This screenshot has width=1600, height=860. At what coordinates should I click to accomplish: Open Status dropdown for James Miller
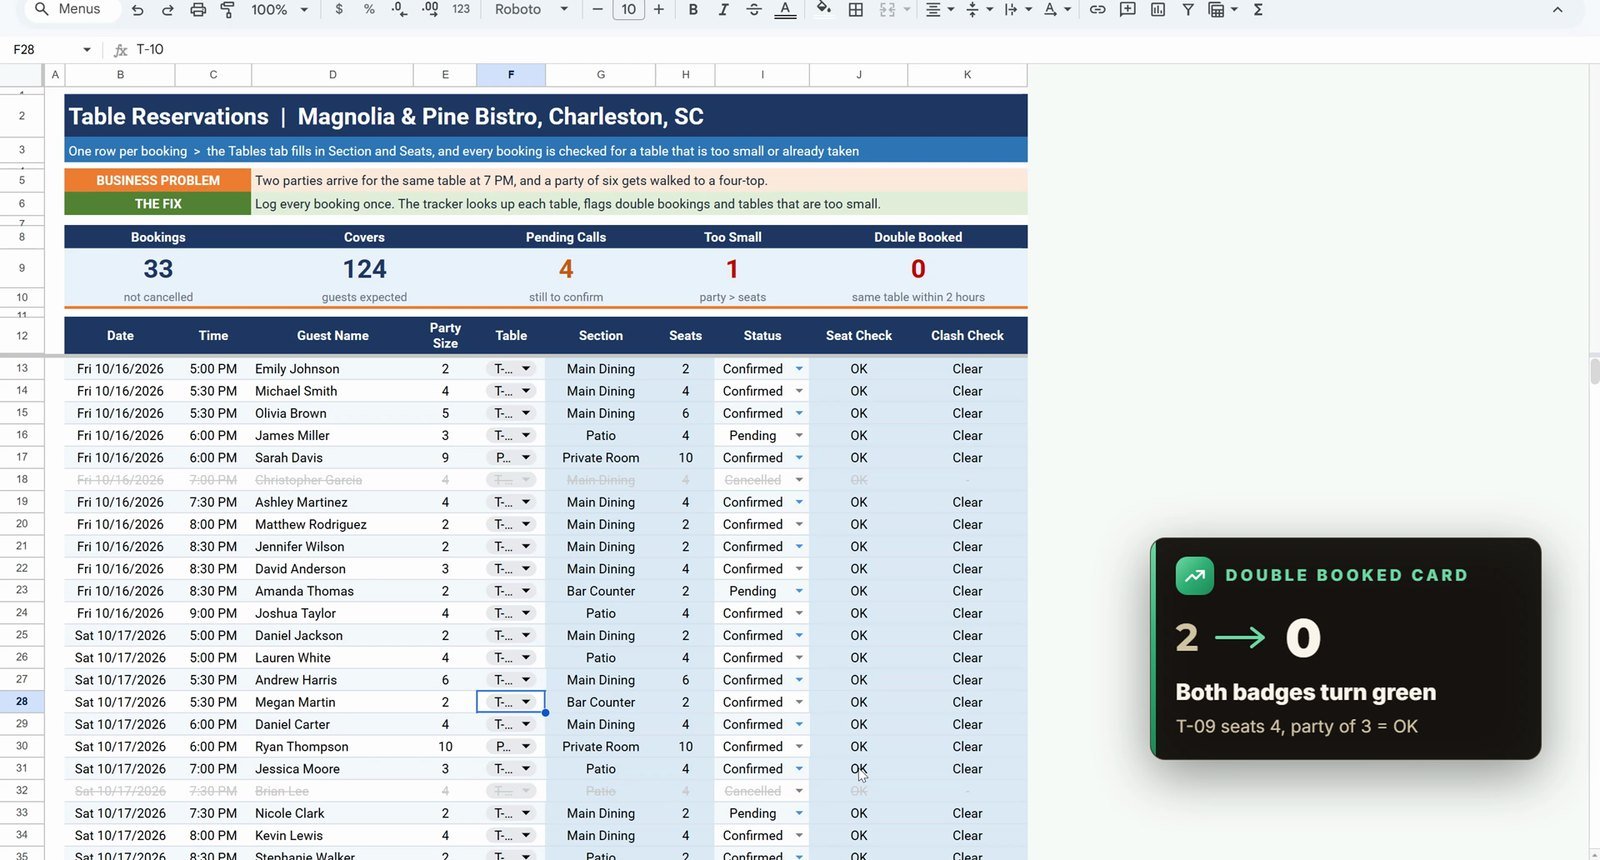click(x=799, y=436)
